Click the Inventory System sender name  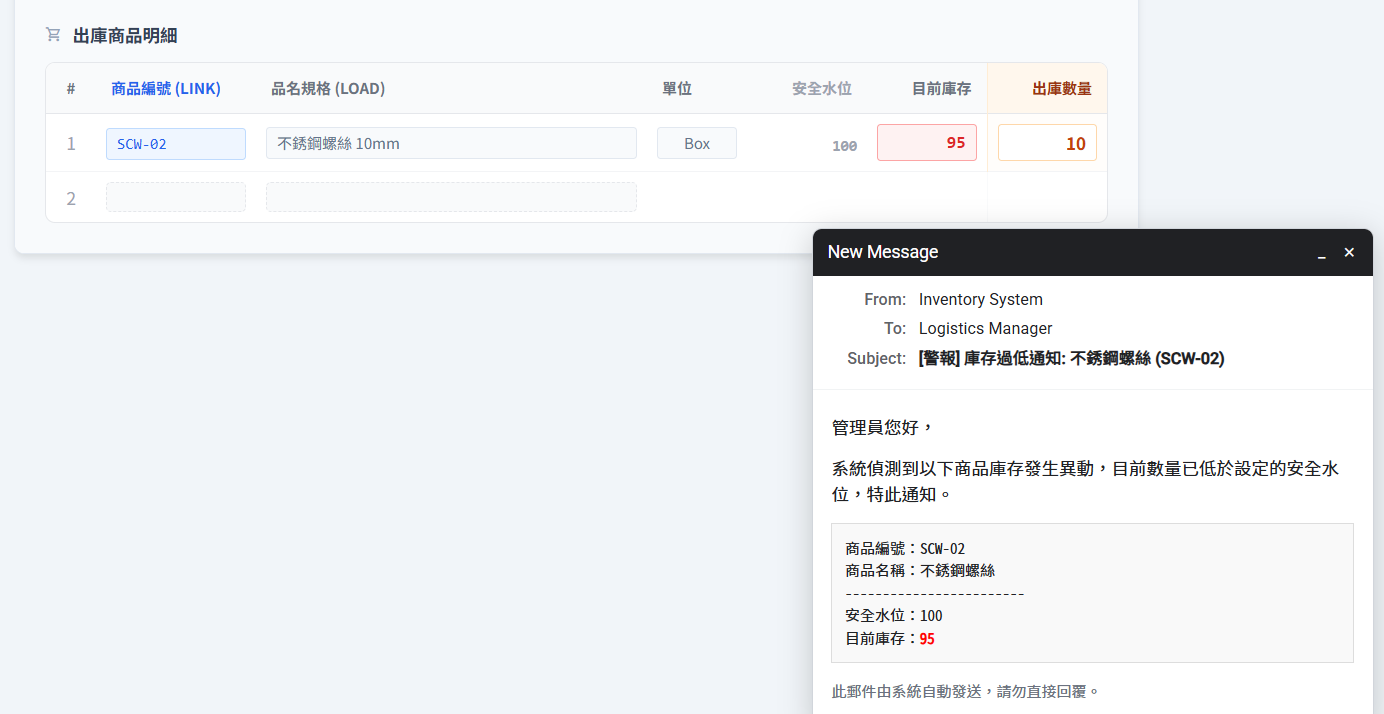coord(980,299)
